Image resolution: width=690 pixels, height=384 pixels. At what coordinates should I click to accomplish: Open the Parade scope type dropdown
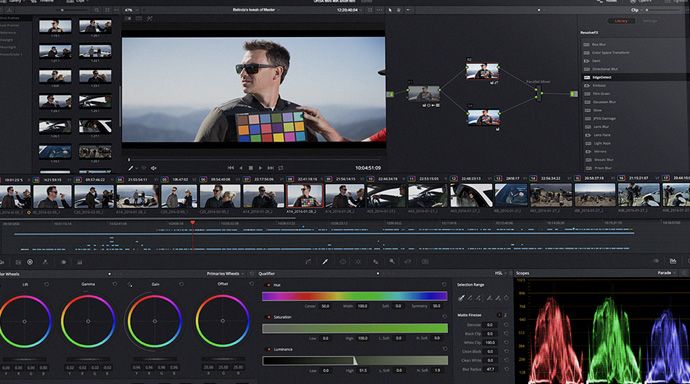(x=666, y=273)
